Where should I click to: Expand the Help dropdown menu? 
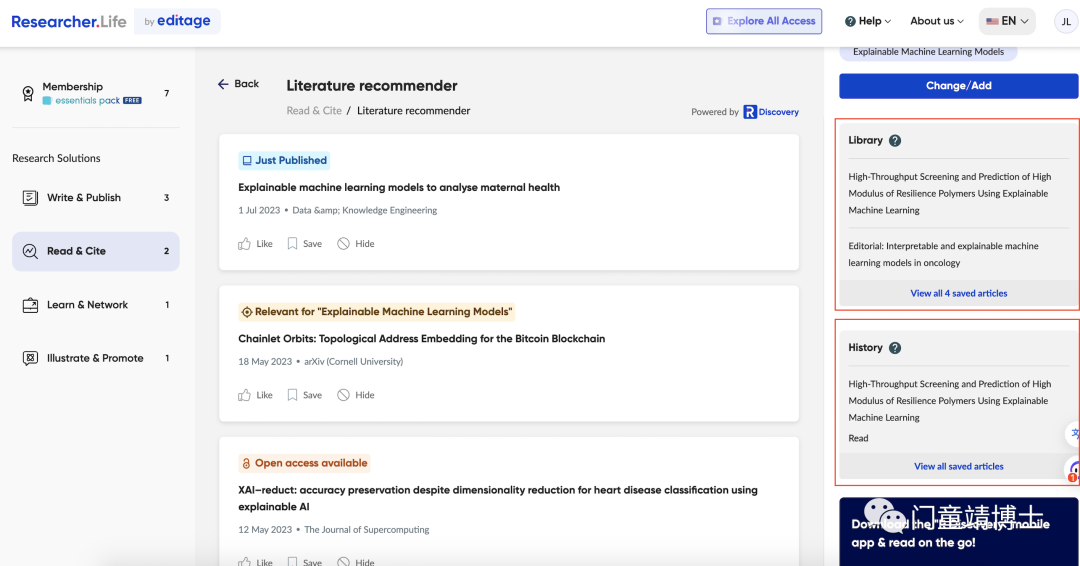pyautogui.click(x=868, y=21)
